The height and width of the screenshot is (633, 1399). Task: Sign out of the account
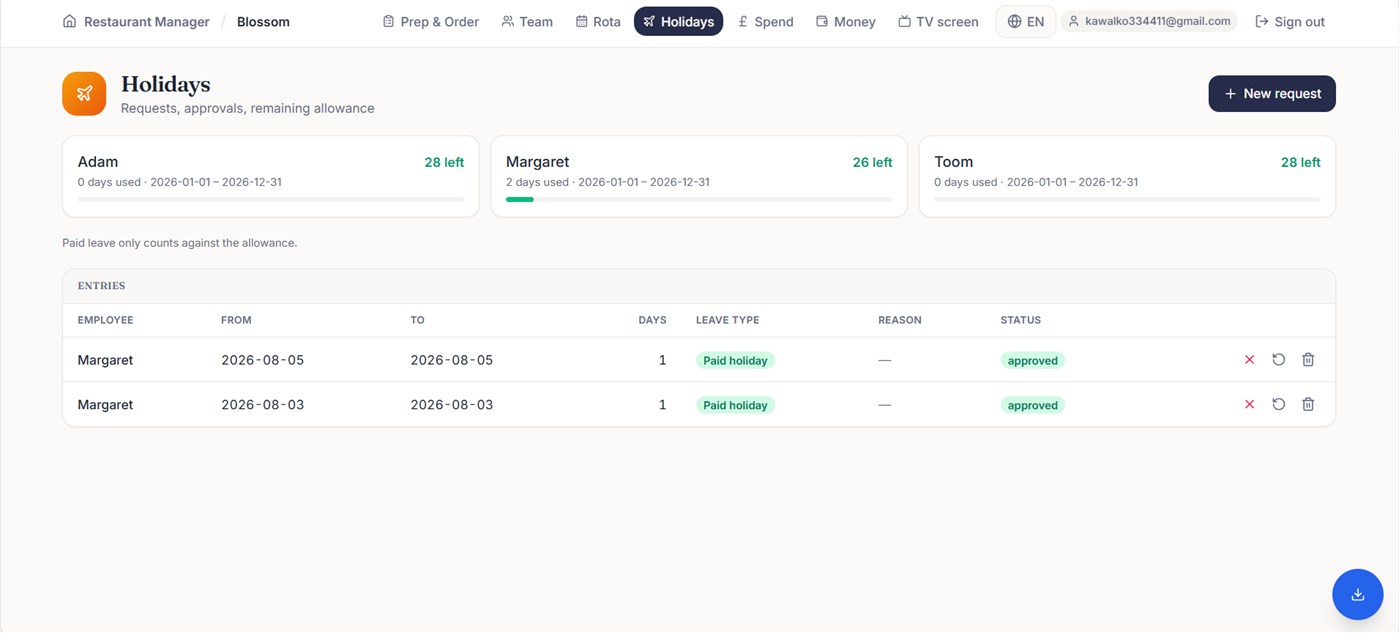click(x=1290, y=21)
